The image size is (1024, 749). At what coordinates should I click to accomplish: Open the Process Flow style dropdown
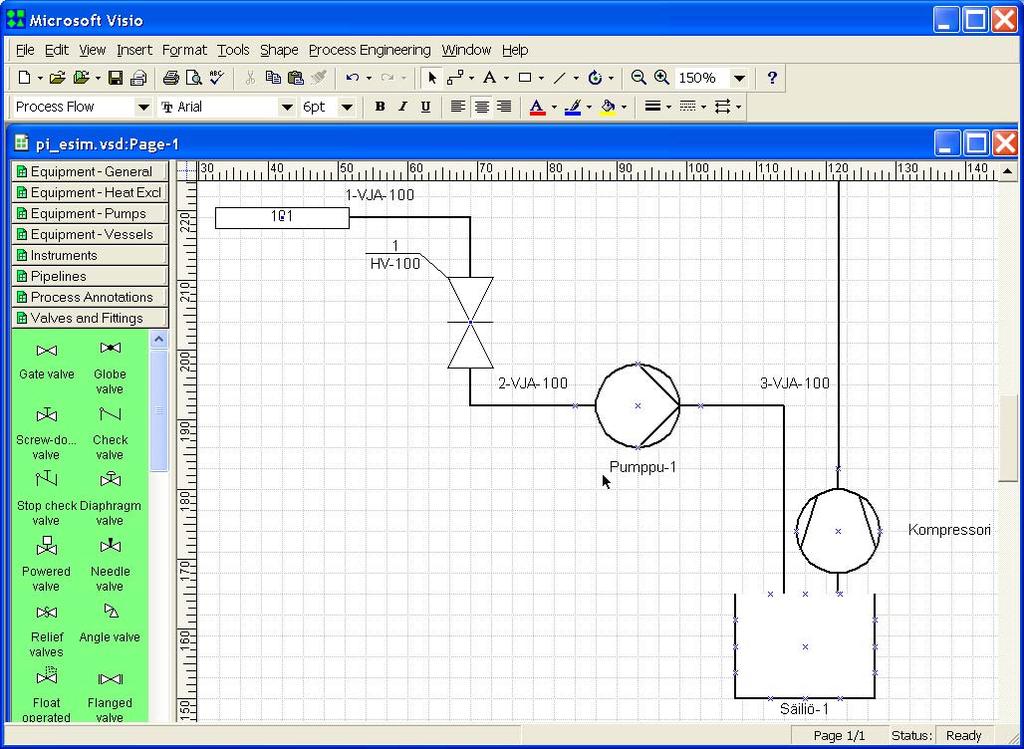tap(143, 107)
